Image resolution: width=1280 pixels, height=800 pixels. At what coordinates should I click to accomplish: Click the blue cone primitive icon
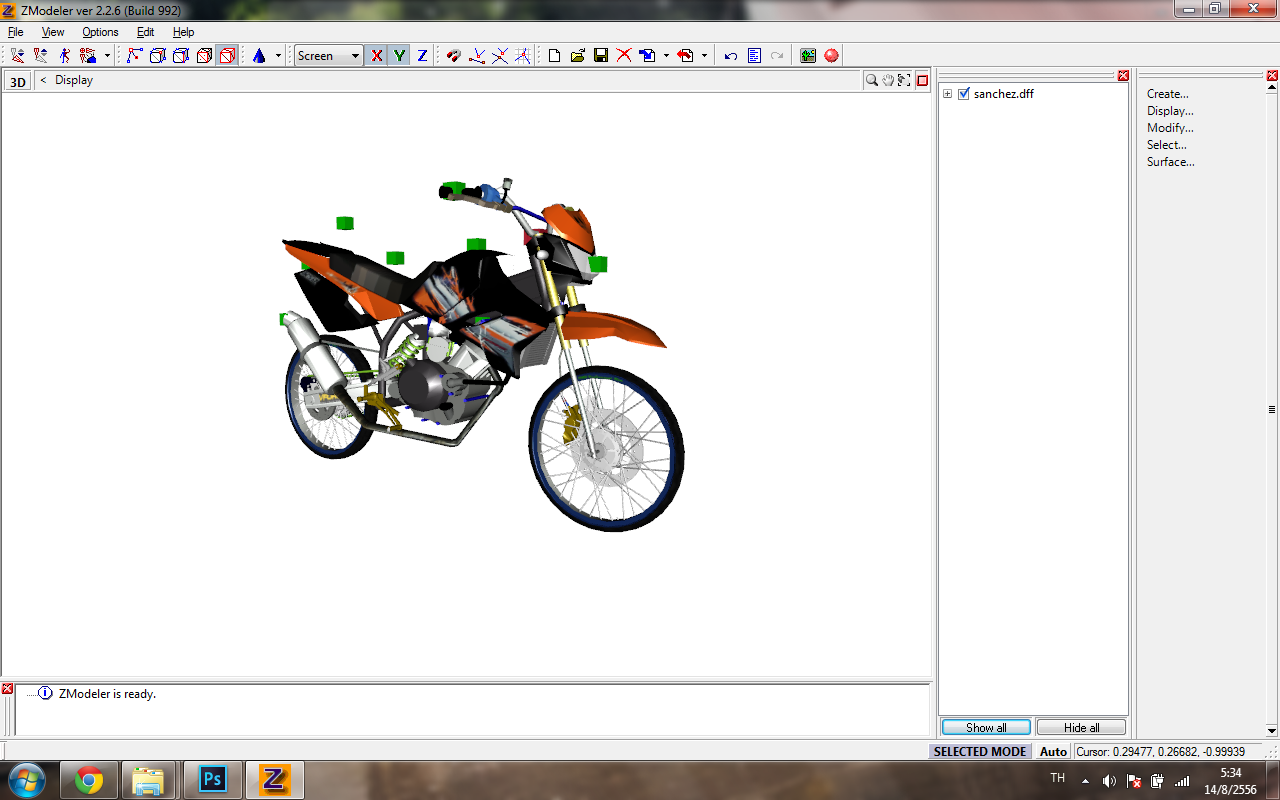click(x=259, y=56)
